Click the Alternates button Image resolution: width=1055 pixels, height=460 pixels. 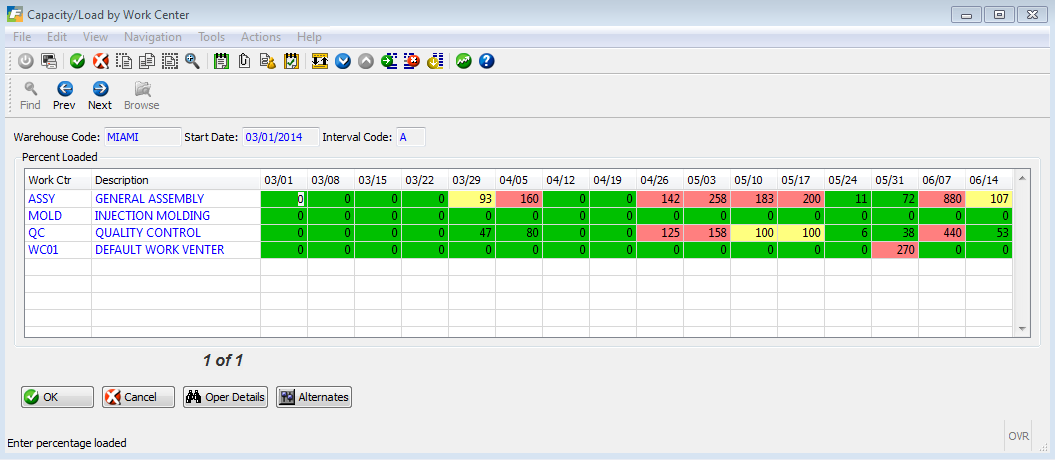point(314,397)
